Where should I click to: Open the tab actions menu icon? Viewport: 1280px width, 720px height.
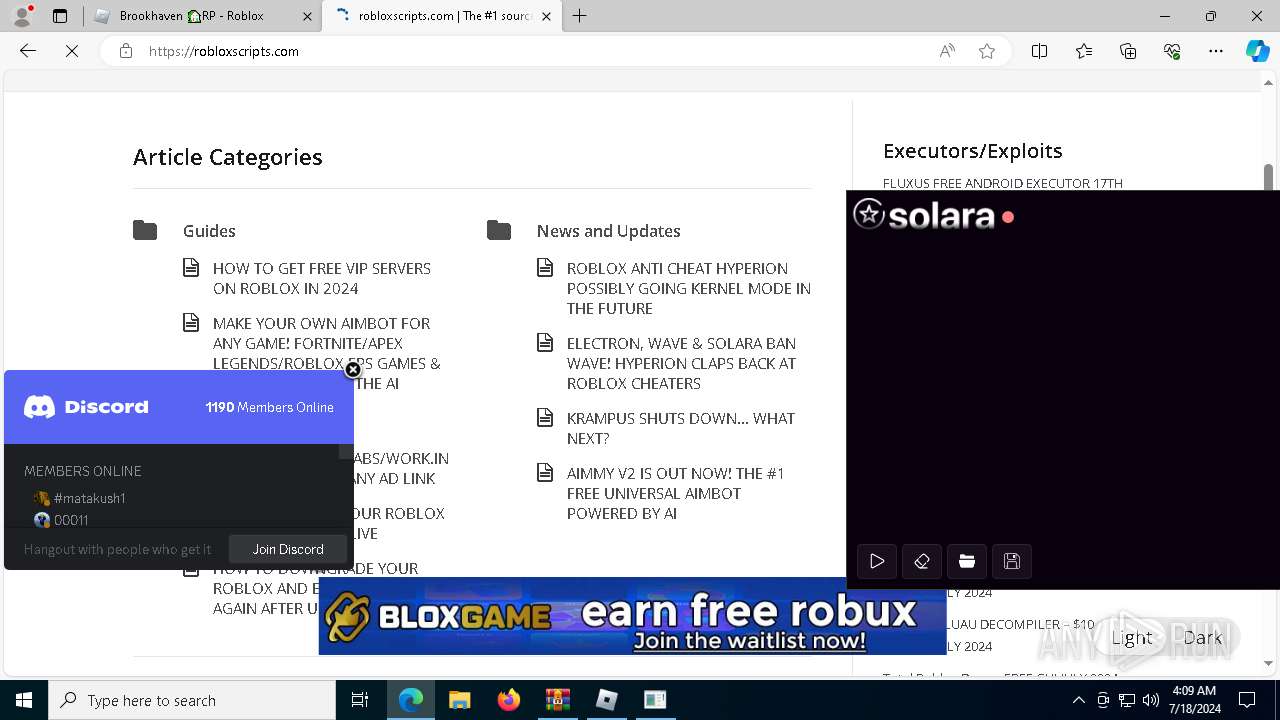(x=60, y=16)
